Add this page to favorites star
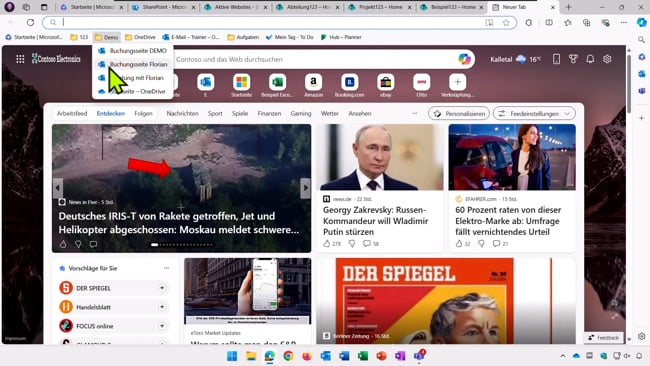 [x=506, y=22]
